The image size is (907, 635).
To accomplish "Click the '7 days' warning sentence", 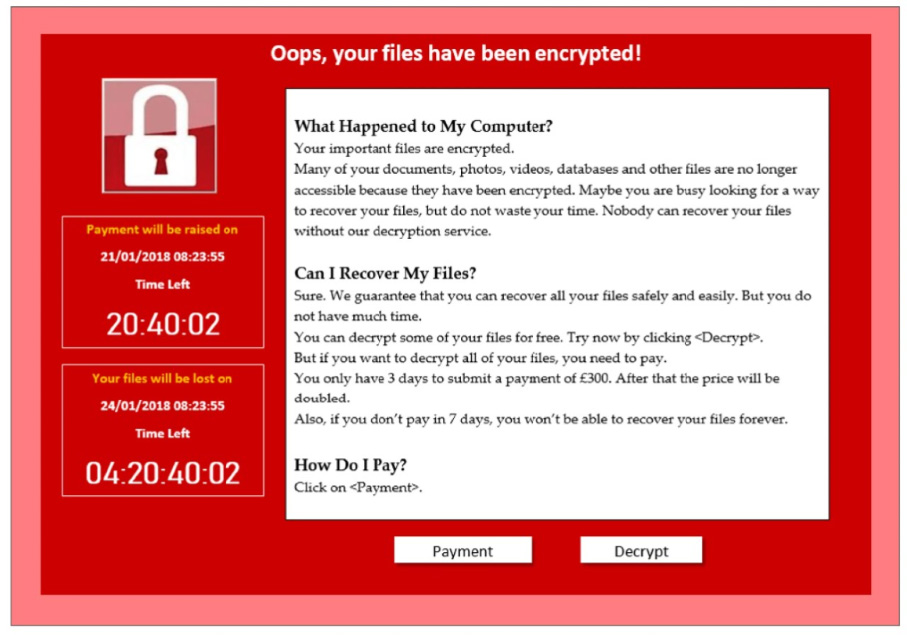I will click(x=541, y=419).
